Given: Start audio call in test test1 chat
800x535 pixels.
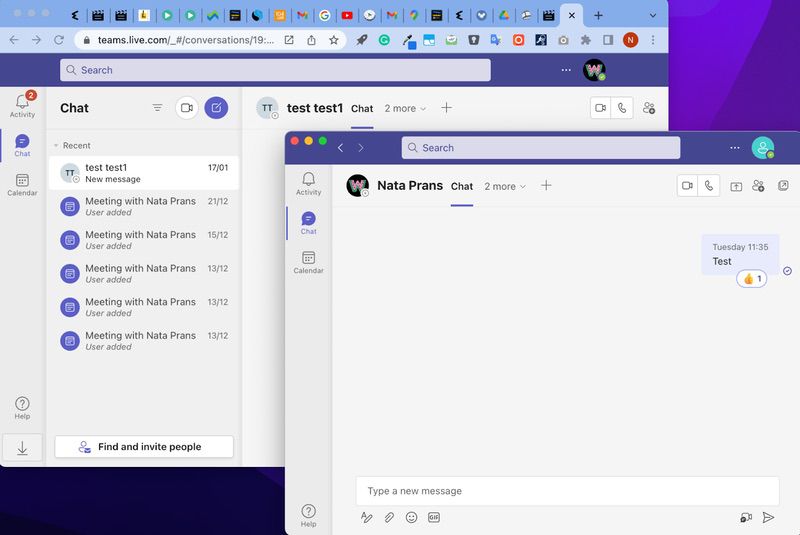Looking at the screenshot, I should click(x=622, y=108).
